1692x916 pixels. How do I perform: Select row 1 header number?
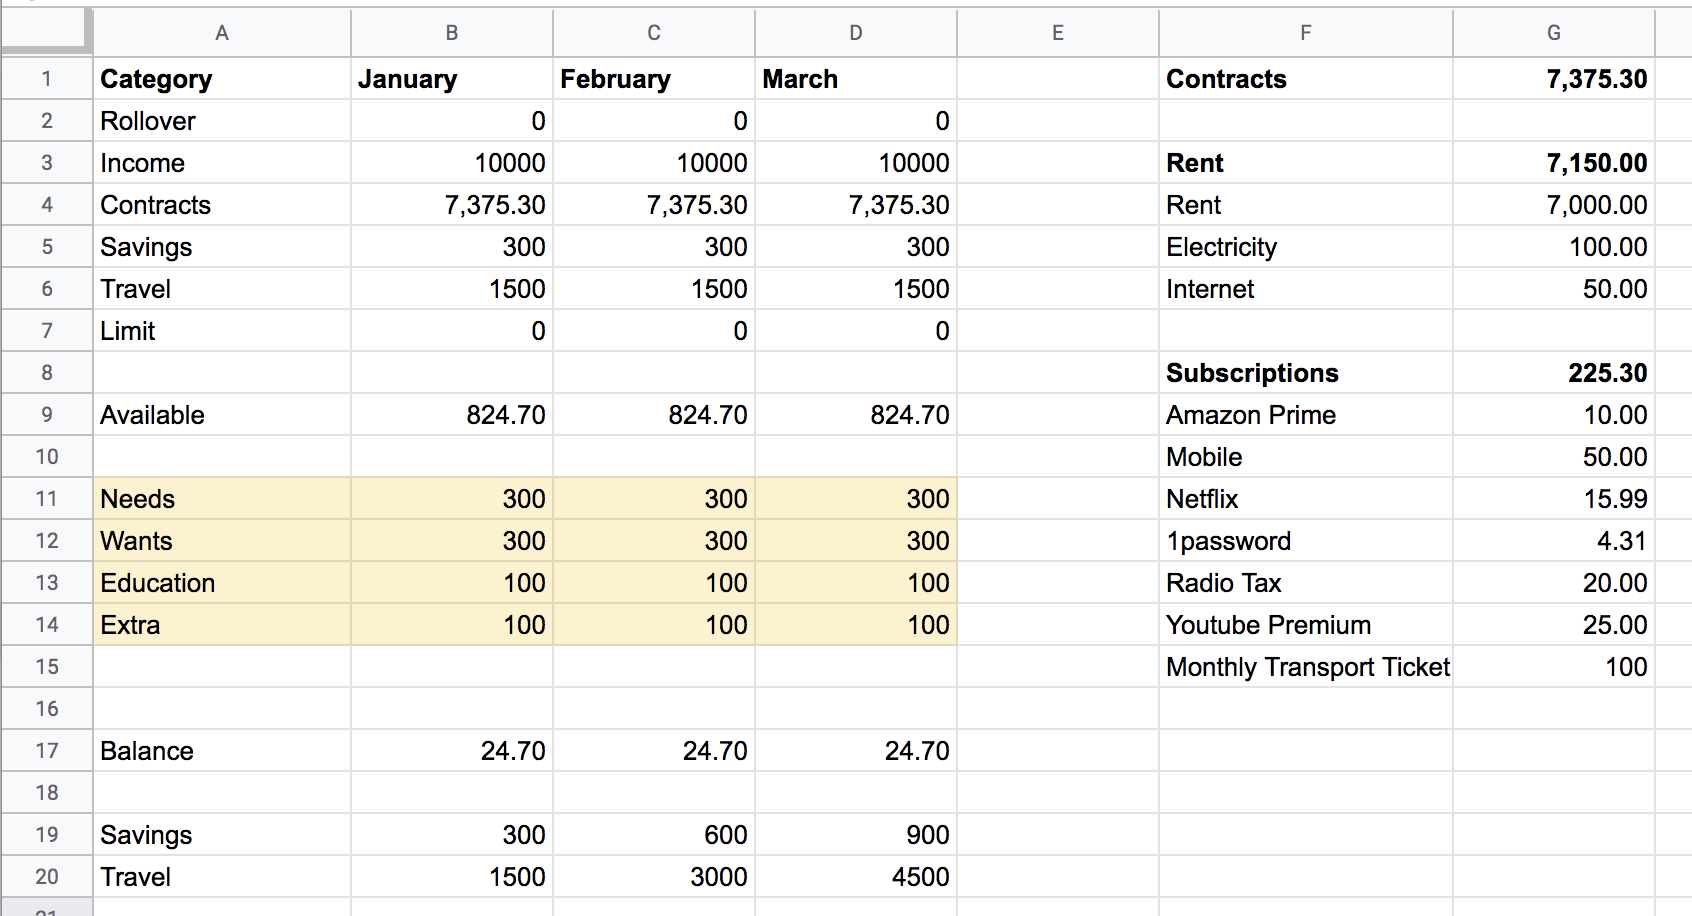(x=47, y=79)
